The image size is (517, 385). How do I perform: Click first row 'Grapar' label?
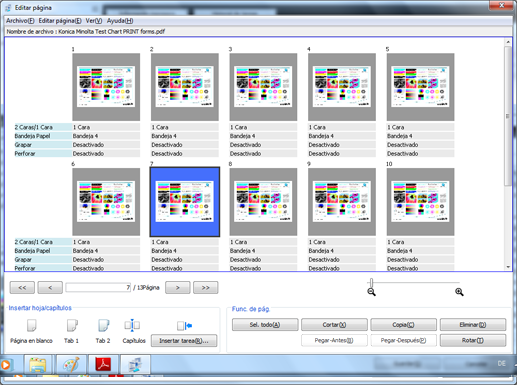click(x=43, y=145)
